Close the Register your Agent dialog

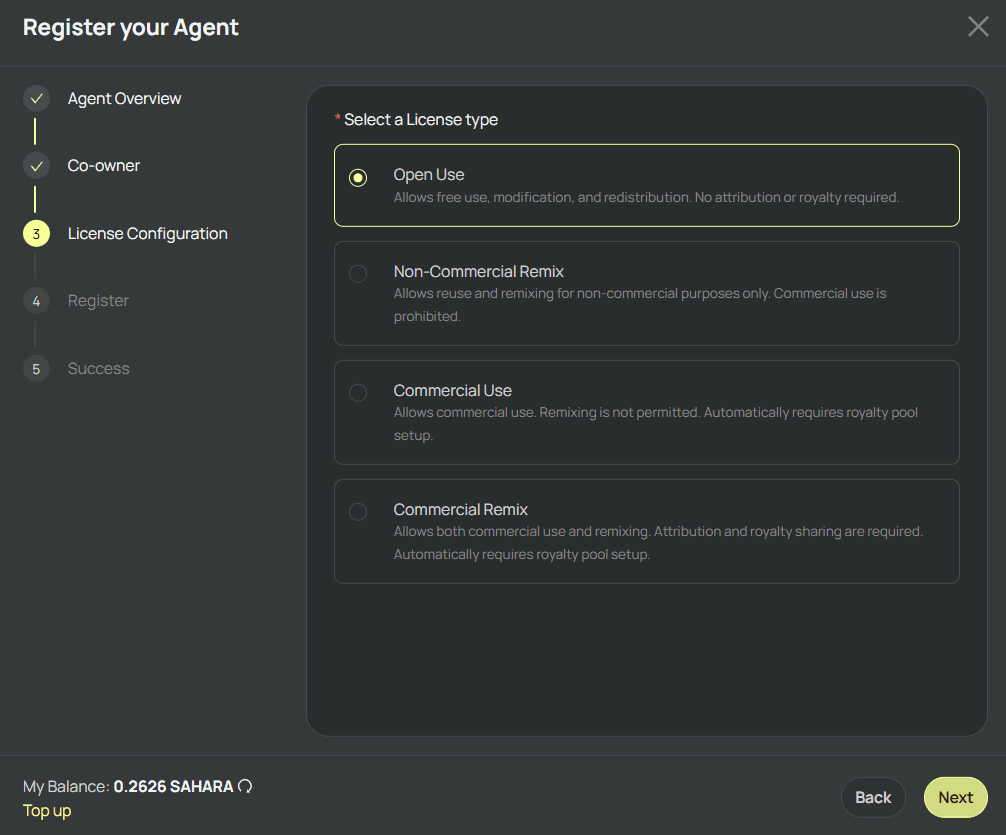[978, 26]
